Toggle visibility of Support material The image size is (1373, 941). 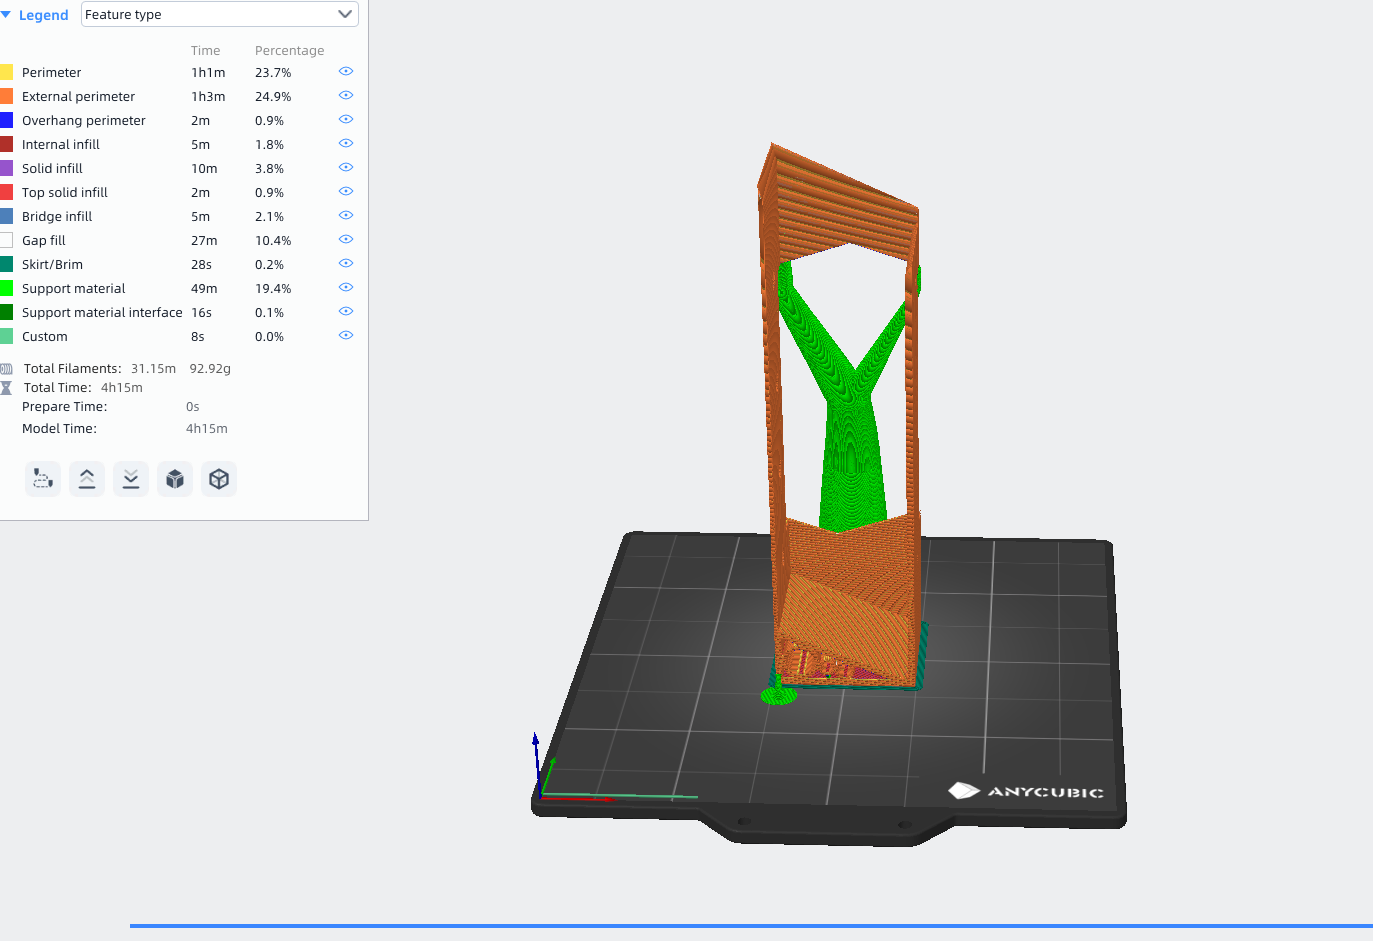point(346,288)
